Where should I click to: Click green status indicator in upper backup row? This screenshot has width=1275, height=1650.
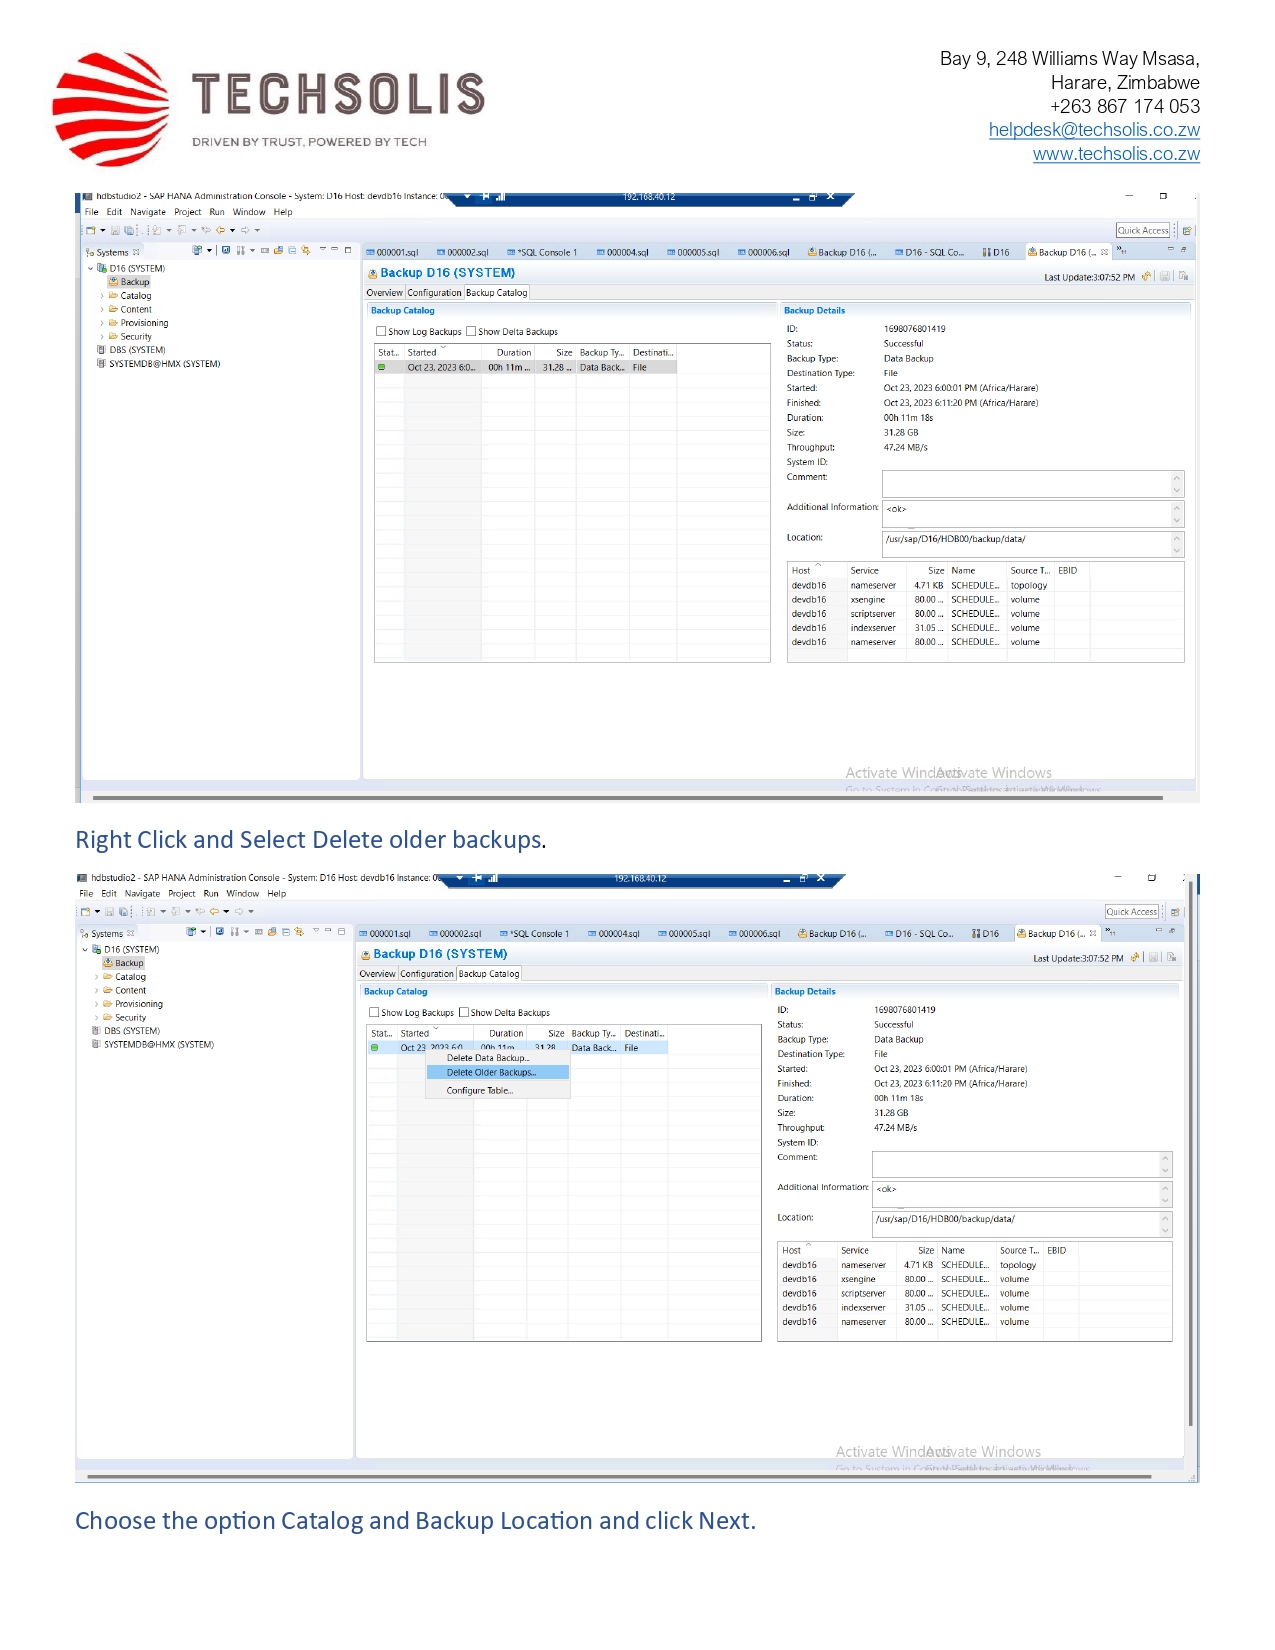(381, 368)
